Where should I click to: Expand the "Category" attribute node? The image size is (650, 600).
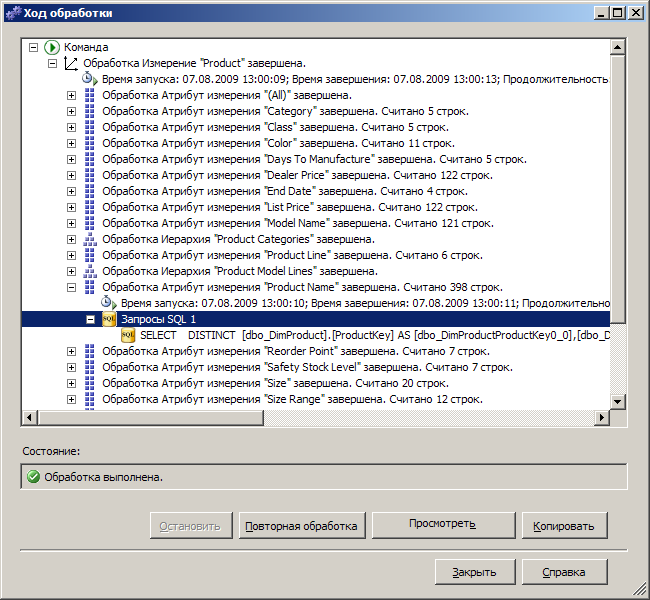[x=72, y=112]
